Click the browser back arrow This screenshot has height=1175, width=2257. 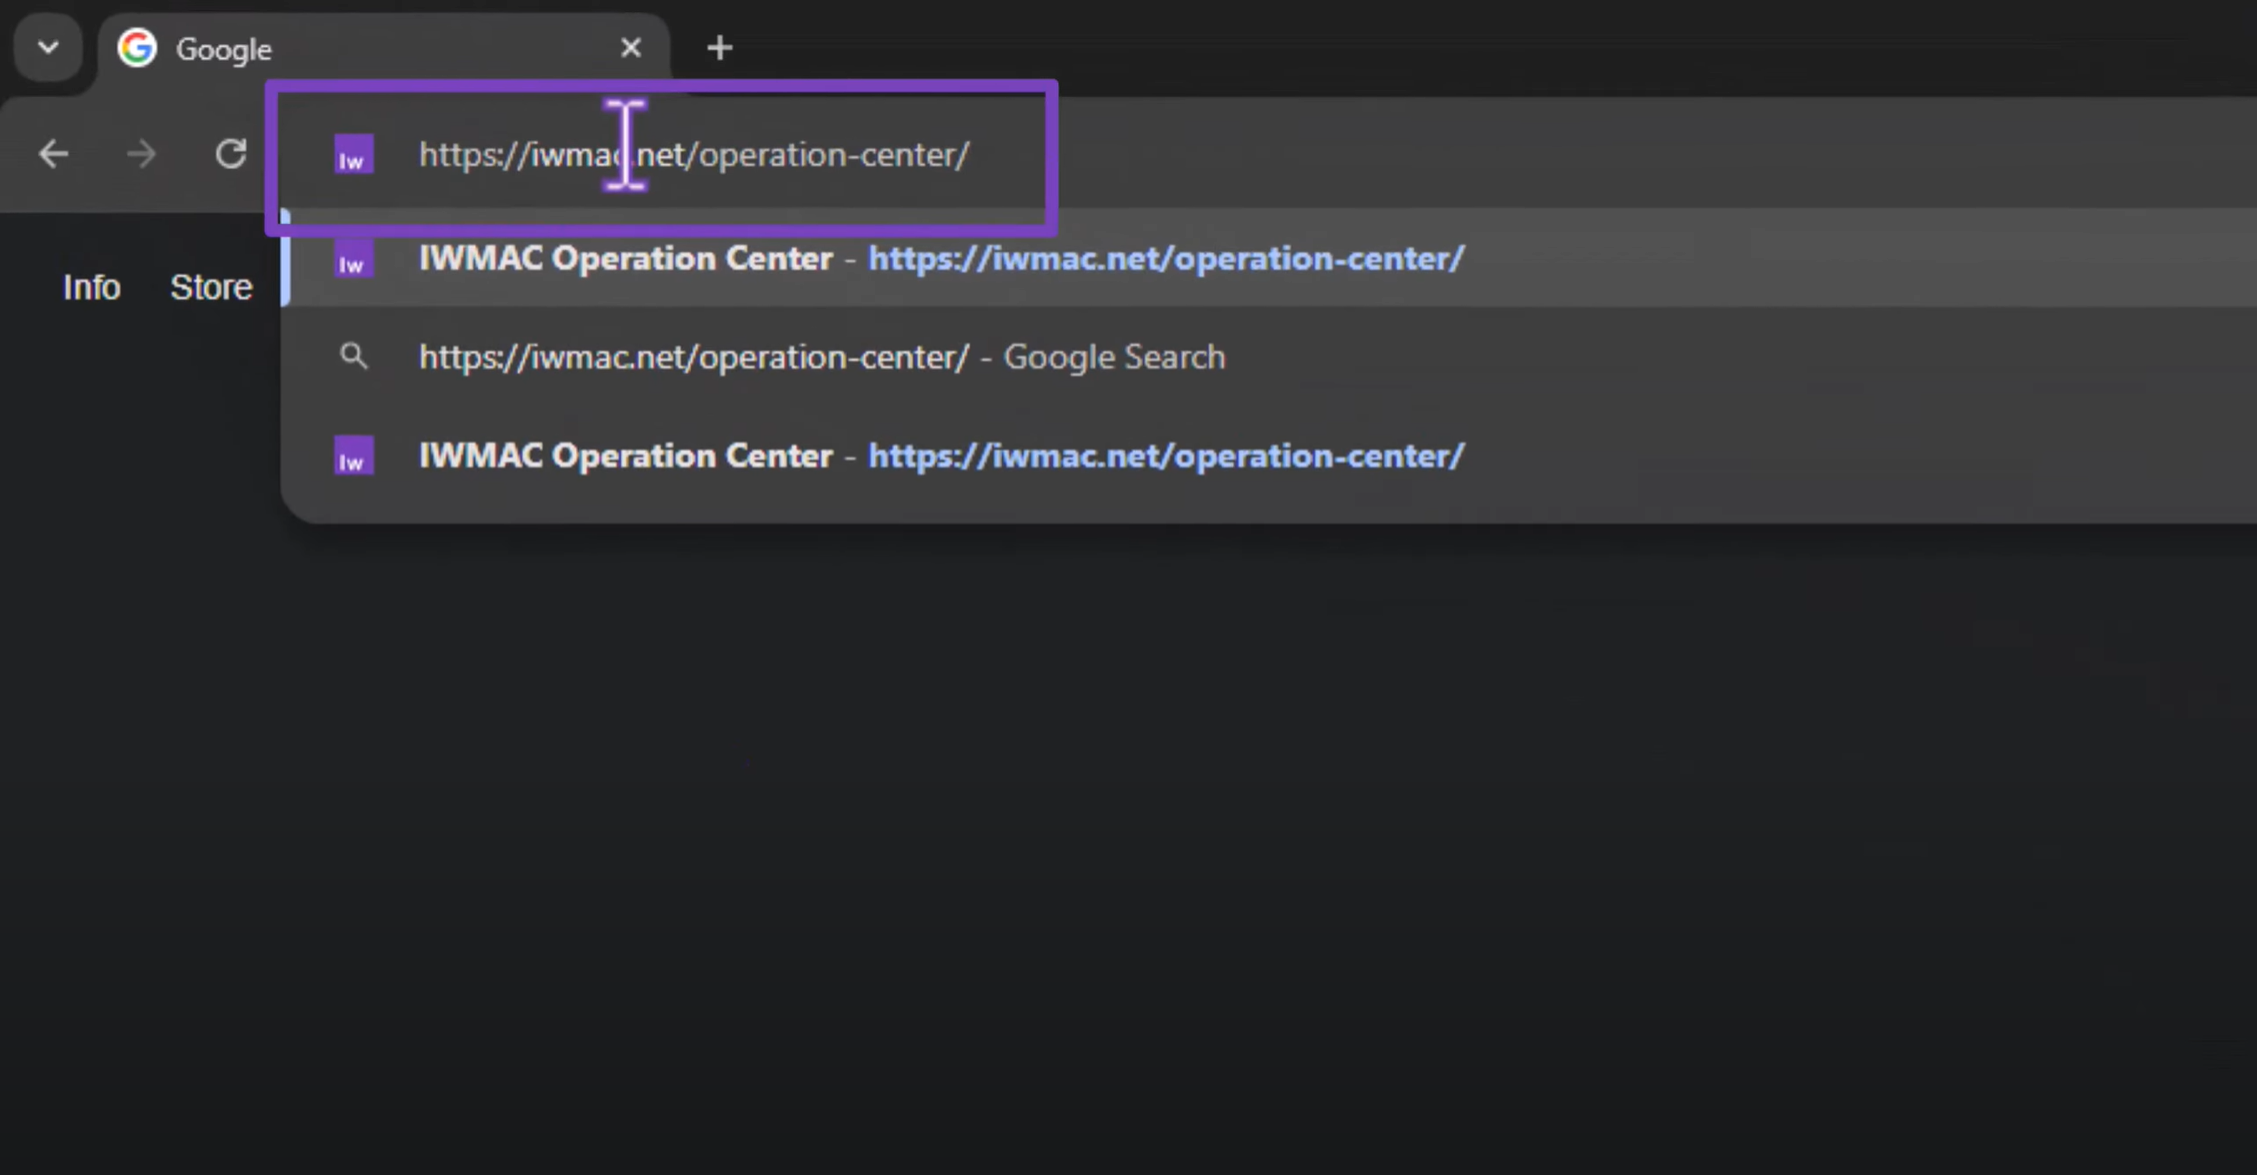(x=53, y=154)
